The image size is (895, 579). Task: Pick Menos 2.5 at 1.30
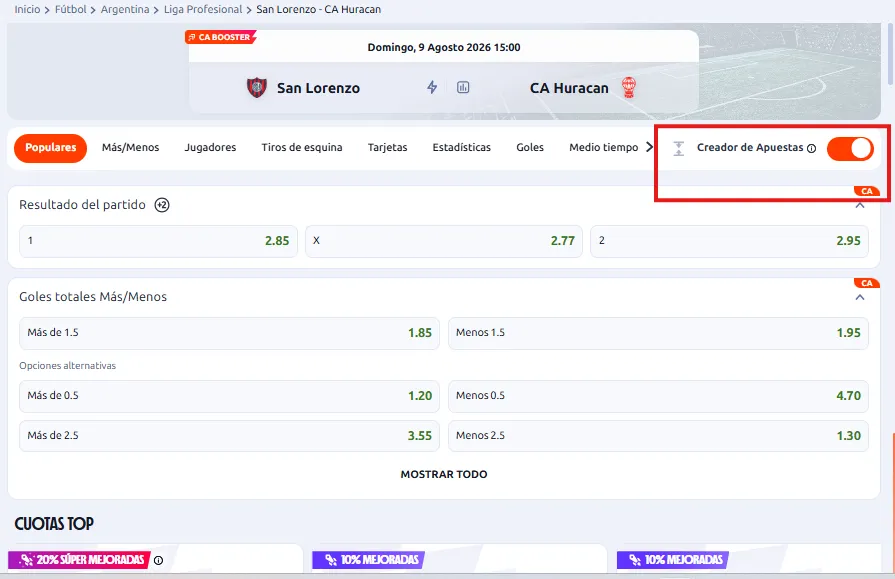pyautogui.click(x=658, y=436)
